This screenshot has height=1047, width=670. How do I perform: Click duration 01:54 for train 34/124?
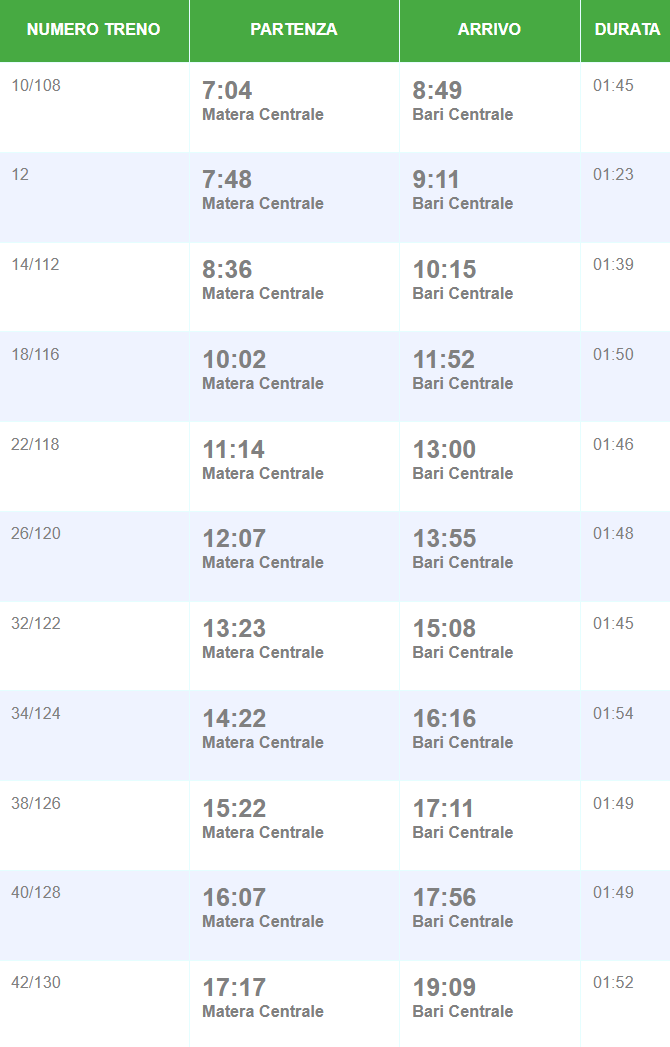pos(613,714)
